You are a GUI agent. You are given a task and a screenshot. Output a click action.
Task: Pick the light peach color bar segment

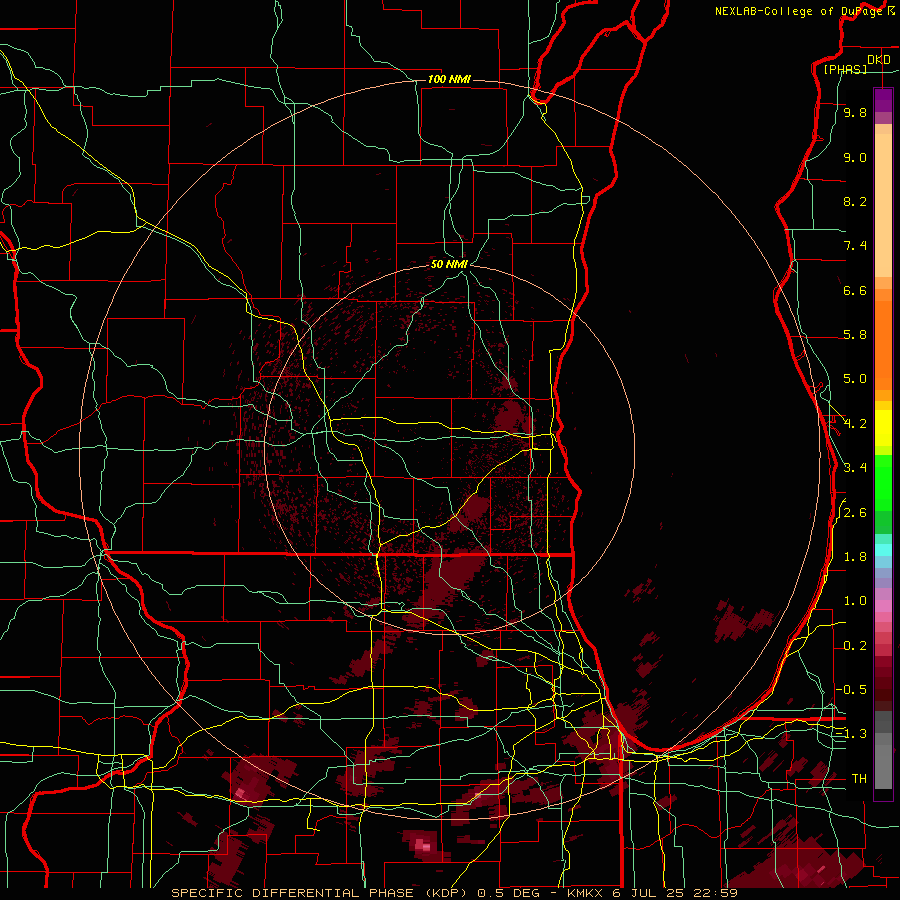pyautogui.click(x=883, y=205)
